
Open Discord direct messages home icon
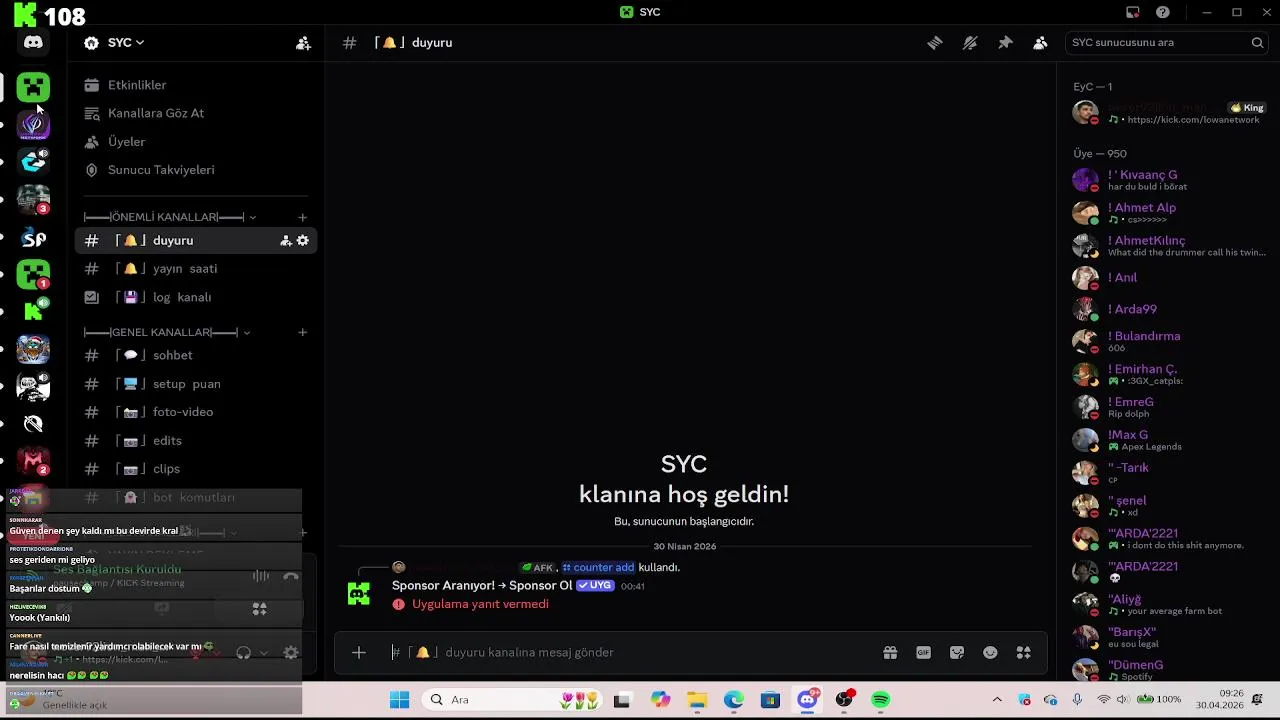click(33, 43)
